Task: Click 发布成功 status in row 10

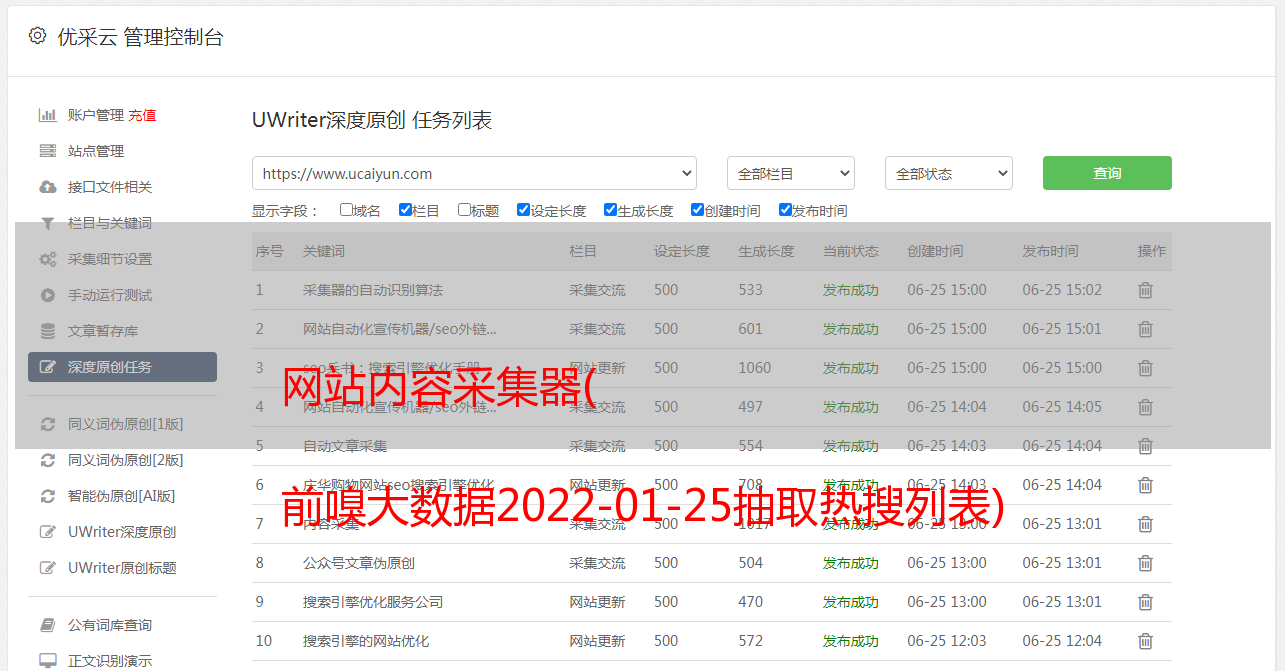Action: pos(851,641)
